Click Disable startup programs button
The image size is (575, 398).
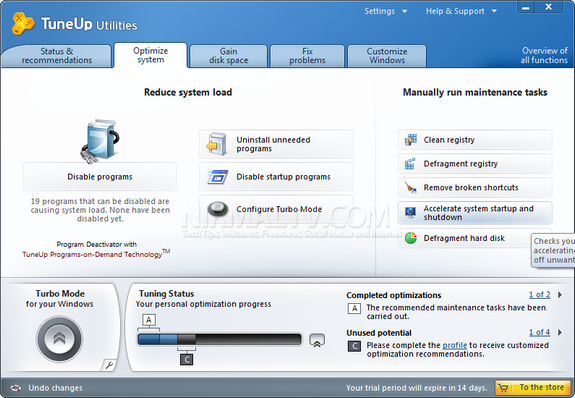coord(276,177)
